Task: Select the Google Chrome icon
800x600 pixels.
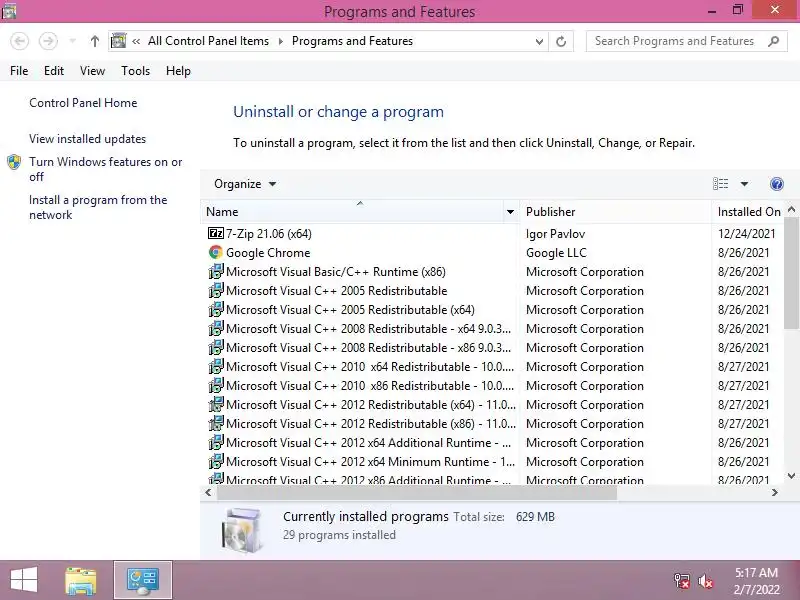Action: coord(216,252)
